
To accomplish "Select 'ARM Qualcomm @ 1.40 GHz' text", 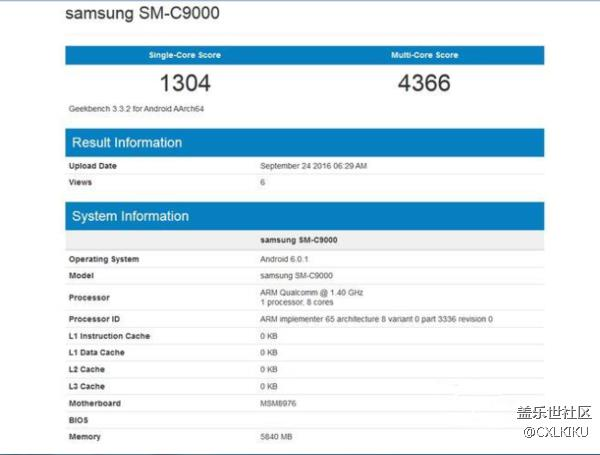I will click(x=311, y=292).
